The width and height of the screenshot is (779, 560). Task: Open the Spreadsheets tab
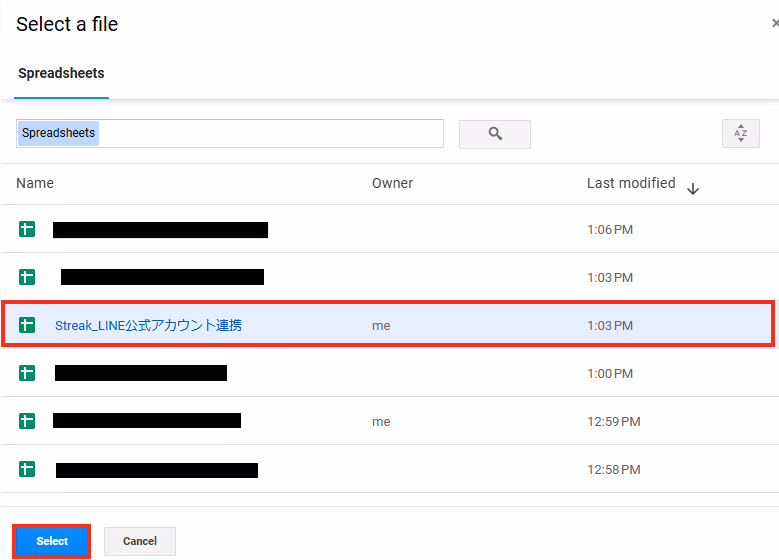pos(61,73)
